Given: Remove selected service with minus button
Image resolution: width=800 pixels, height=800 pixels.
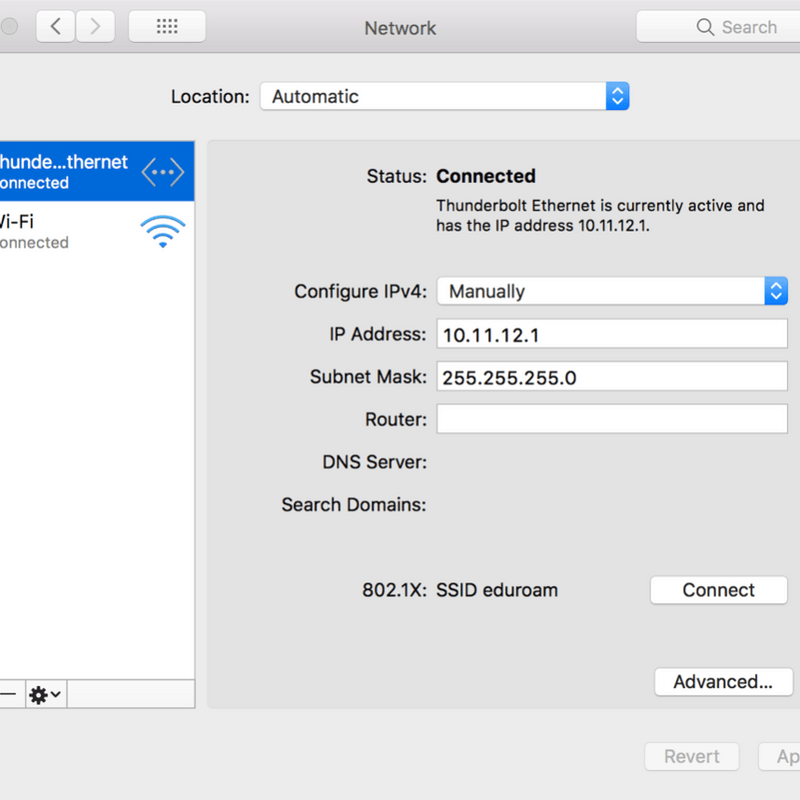Looking at the screenshot, I should (x=9, y=694).
